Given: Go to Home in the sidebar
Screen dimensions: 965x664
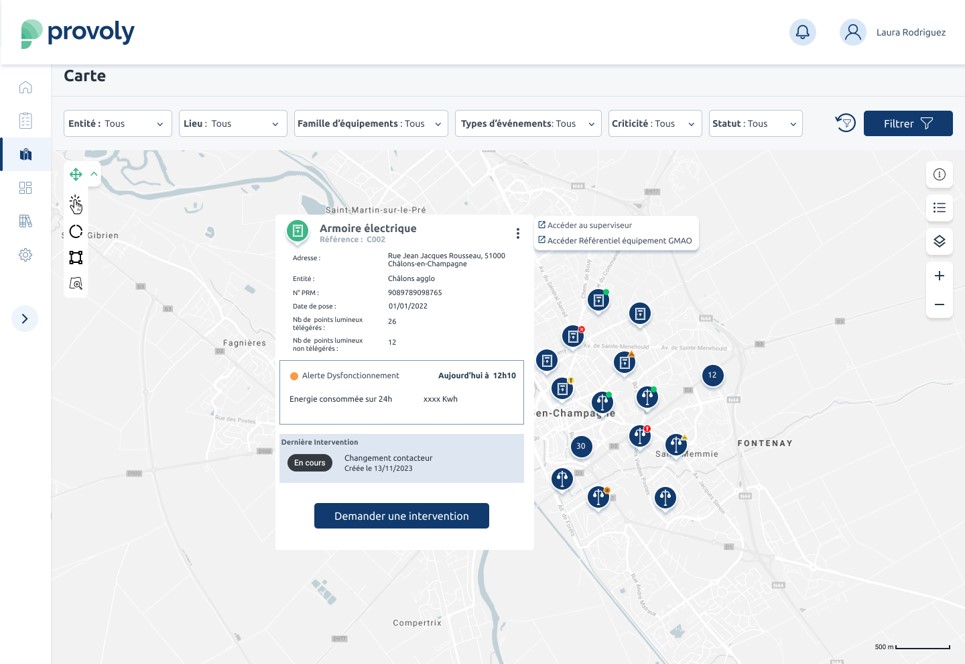Looking at the screenshot, I should [x=25, y=87].
